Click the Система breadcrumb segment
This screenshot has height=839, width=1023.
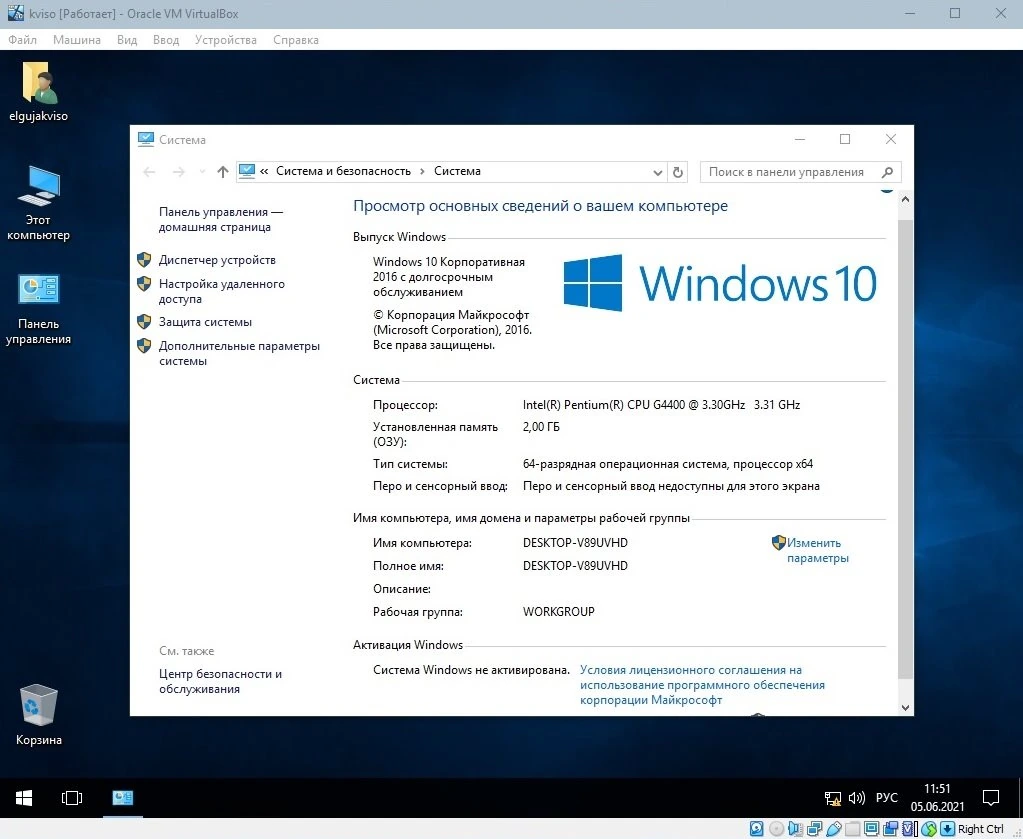click(x=457, y=171)
